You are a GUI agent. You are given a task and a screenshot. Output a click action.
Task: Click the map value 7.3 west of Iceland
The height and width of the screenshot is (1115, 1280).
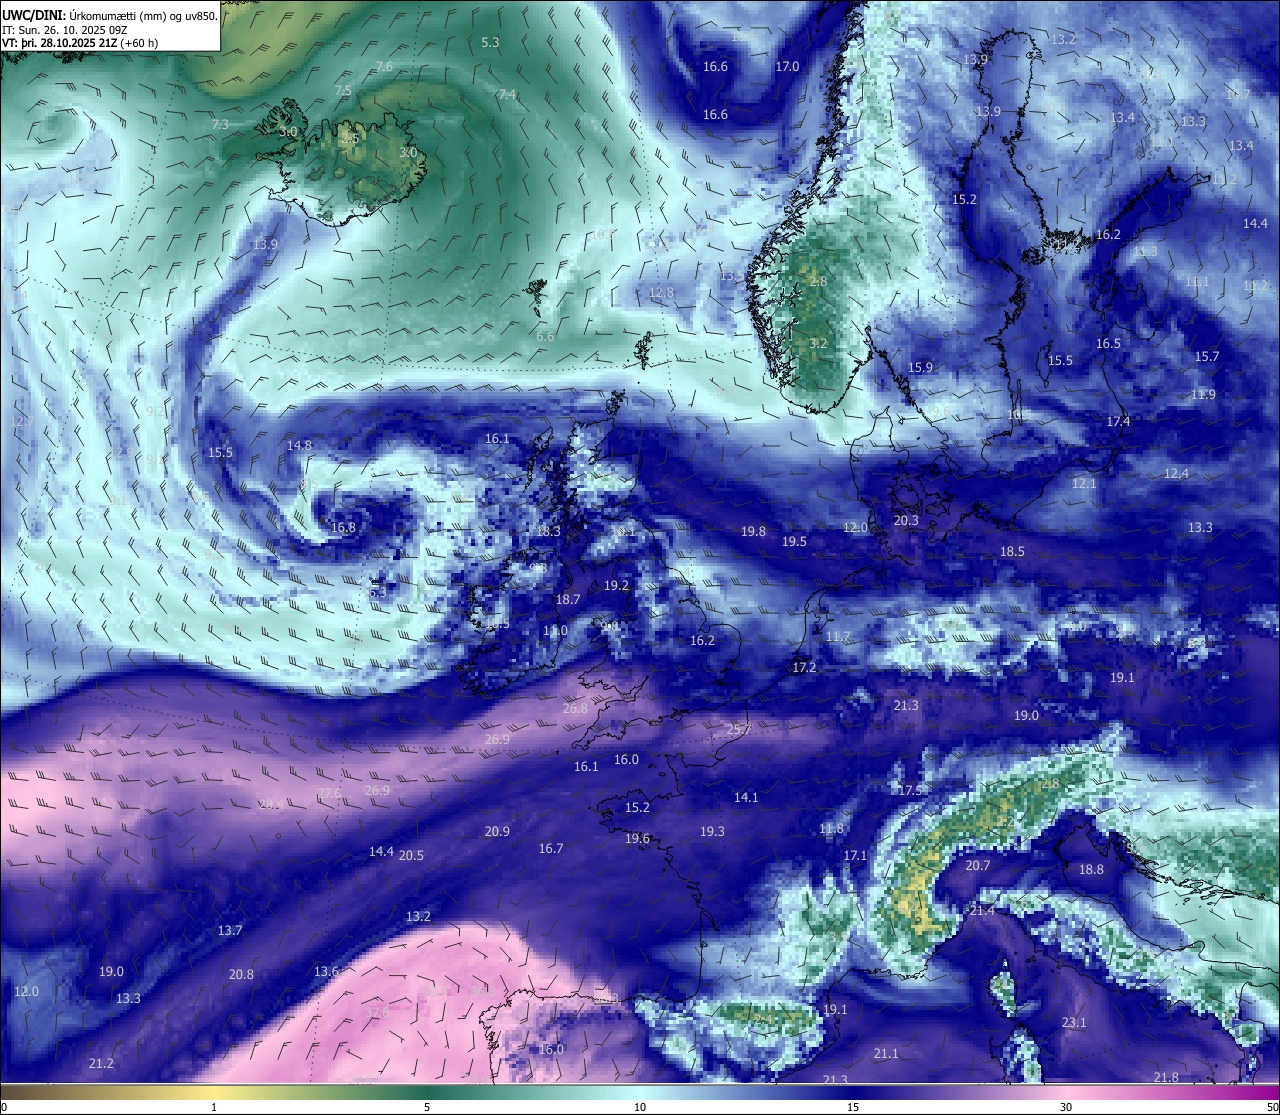pos(221,124)
